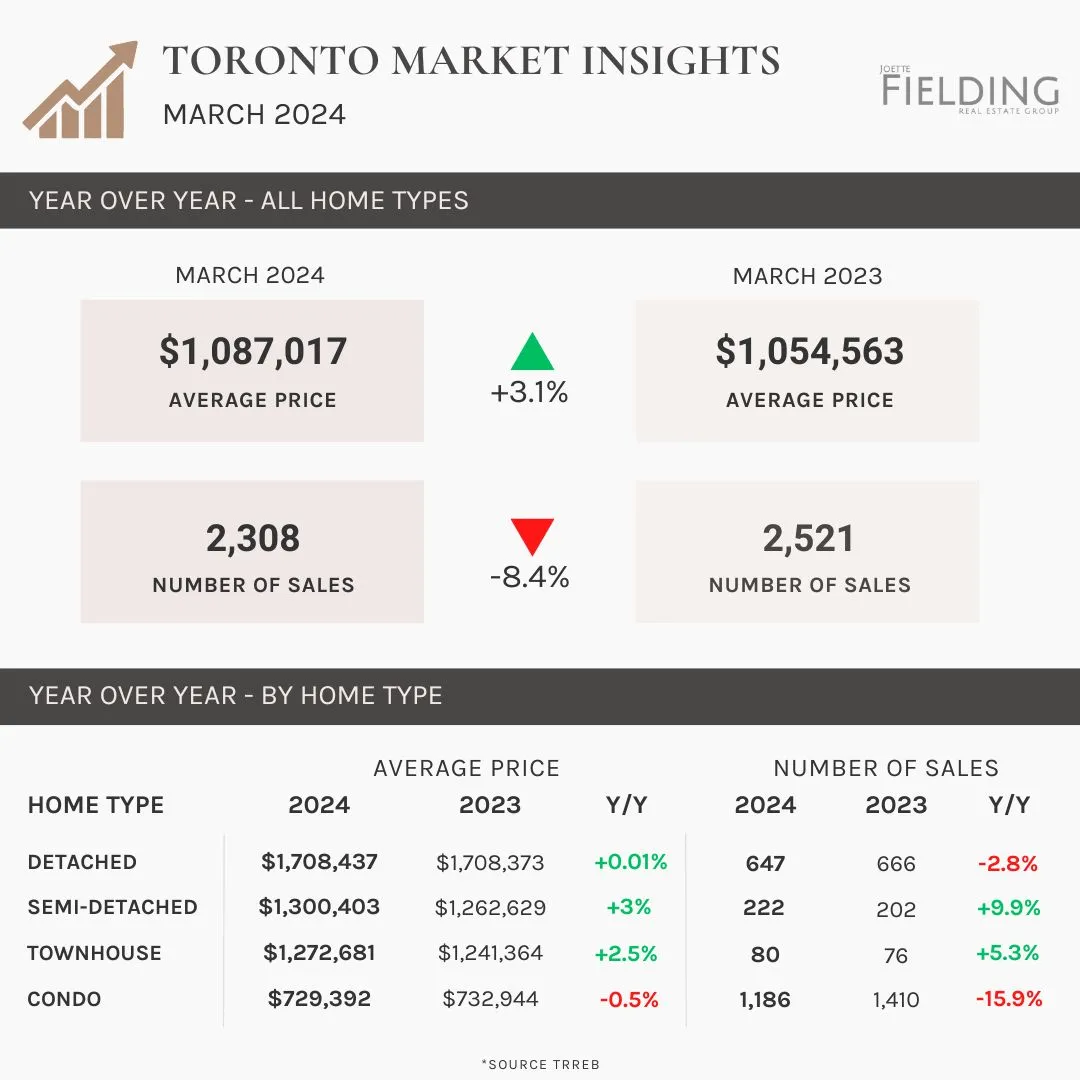The image size is (1080, 1080).
Task: Select the Toronto Market Insights title
Action: (471, 60)
